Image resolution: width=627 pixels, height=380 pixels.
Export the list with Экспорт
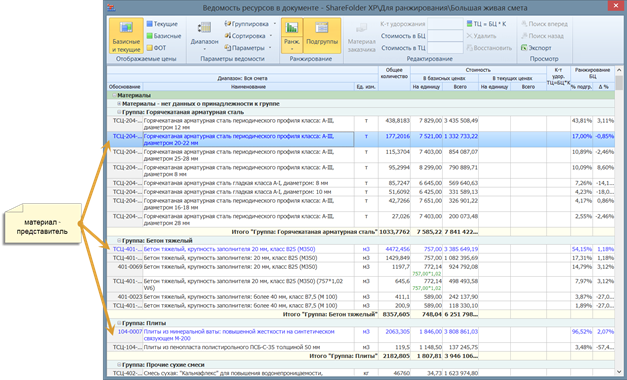click(x=536, y=48)
